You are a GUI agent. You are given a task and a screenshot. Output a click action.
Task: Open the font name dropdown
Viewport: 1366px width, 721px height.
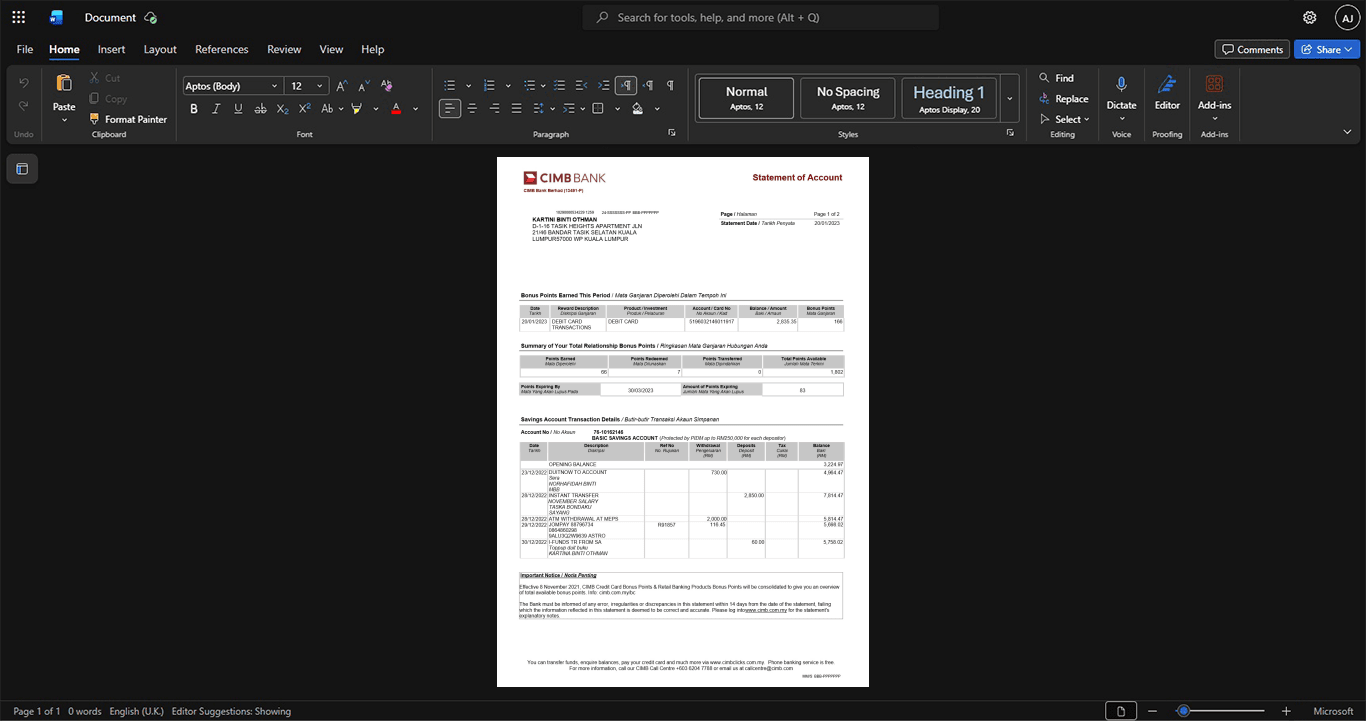(273, 86)
